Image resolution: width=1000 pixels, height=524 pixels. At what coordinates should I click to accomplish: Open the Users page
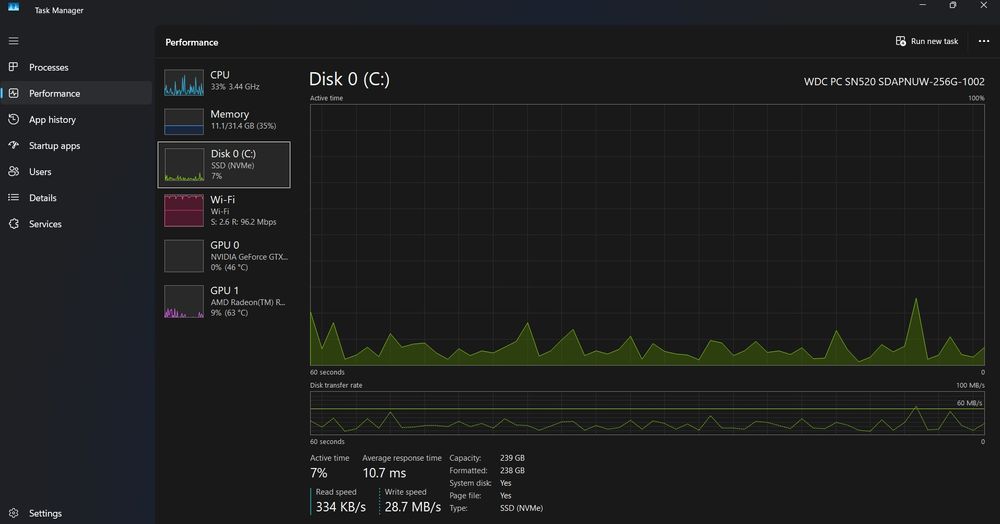tap(40, 171)
